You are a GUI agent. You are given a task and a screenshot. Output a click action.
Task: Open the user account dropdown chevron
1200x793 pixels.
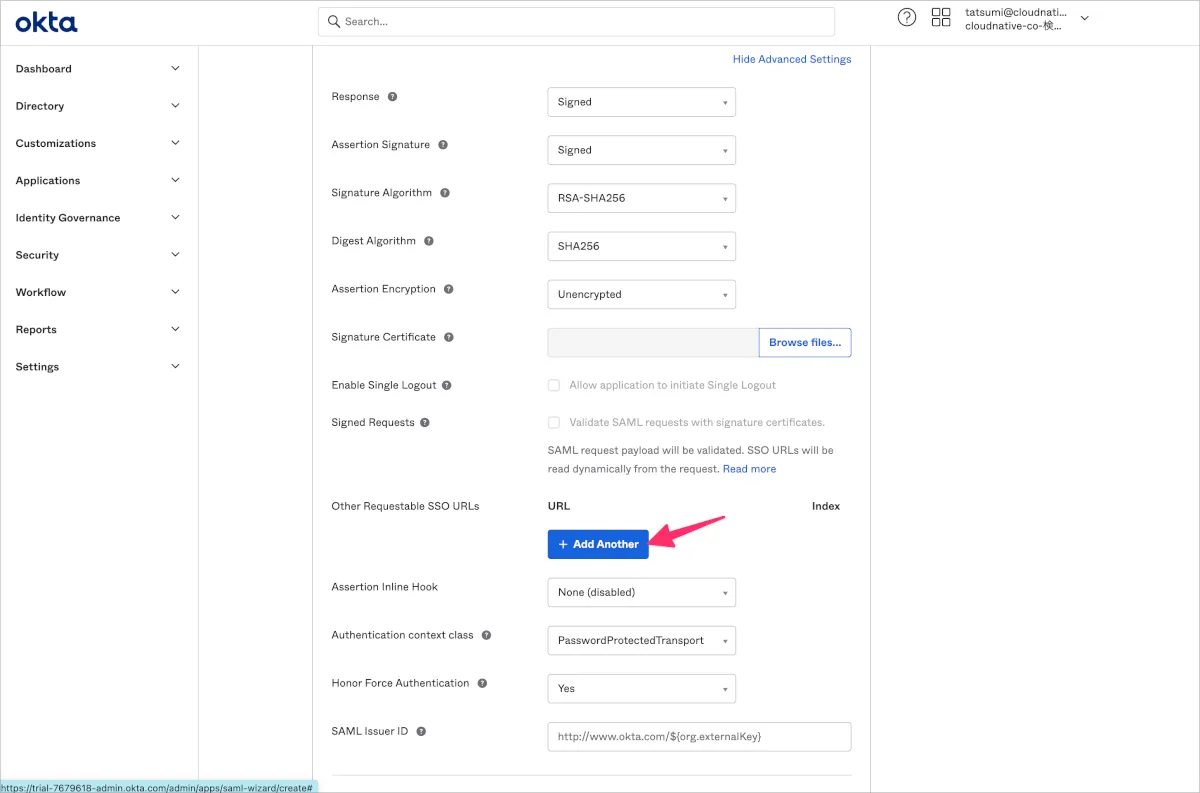(x=1084, y=18)
